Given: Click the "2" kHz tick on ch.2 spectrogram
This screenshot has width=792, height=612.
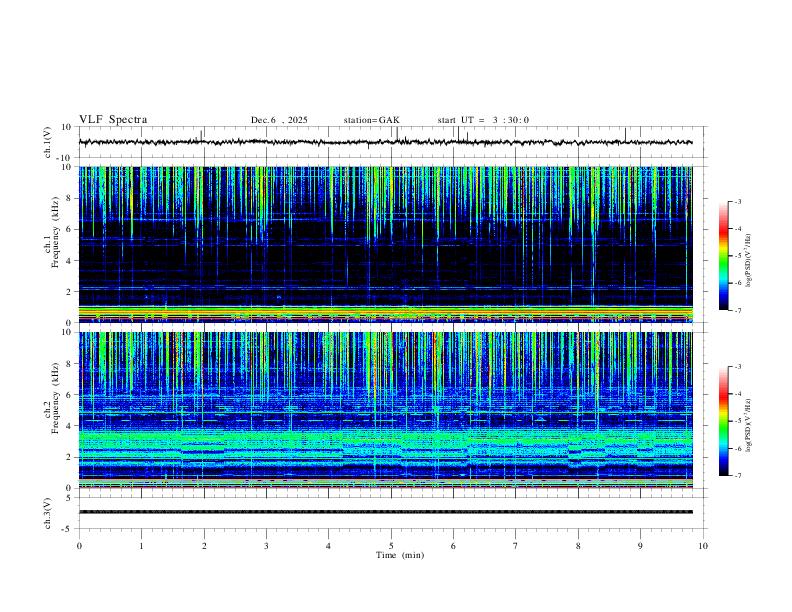Looking at the screenshot, I should (x=69, y=457).
